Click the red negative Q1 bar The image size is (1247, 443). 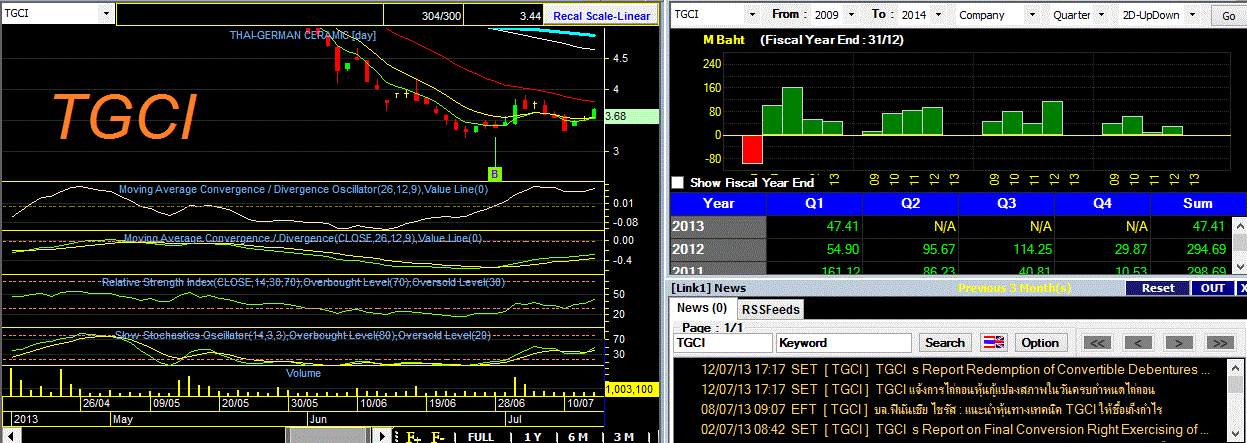click(x=752, y=149)
